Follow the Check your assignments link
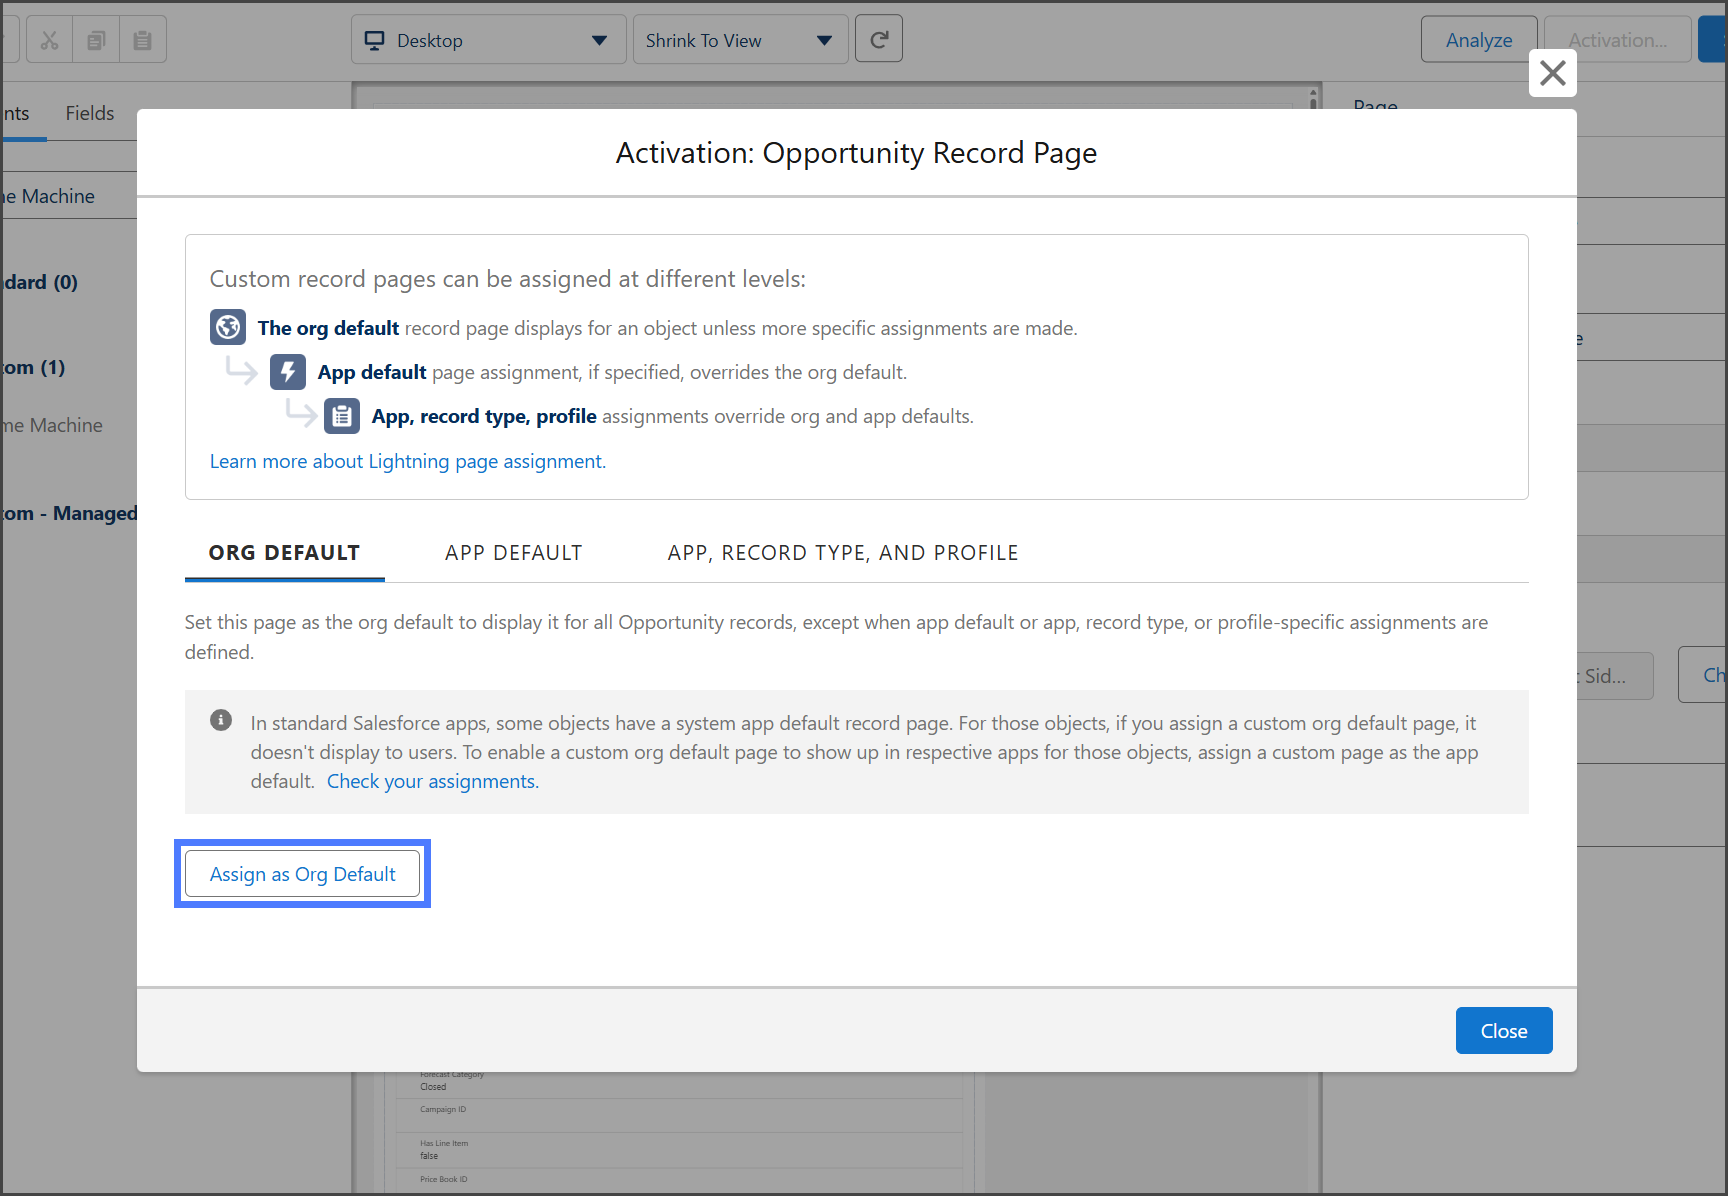The image size is (1728, 1196). 432,781
